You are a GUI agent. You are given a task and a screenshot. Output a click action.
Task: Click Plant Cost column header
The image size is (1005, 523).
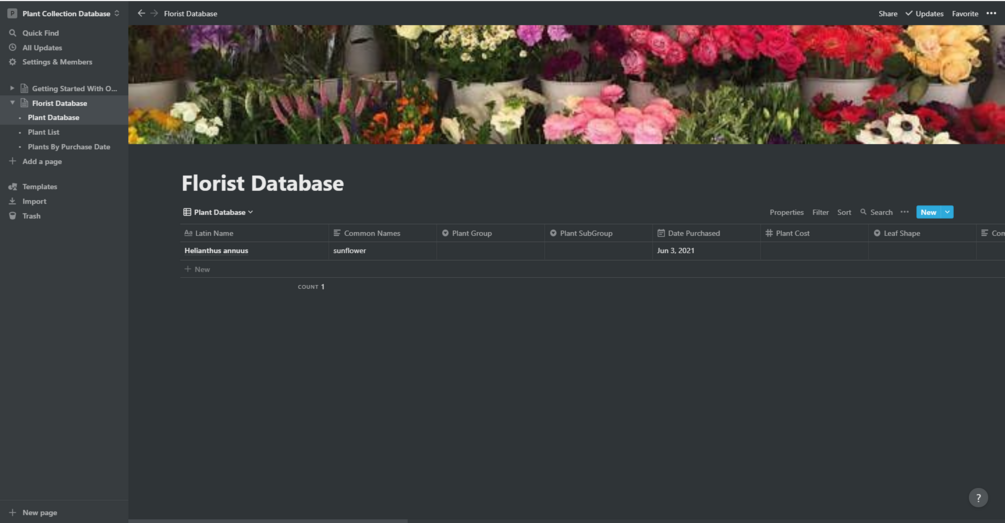click(x=814, y=233)
